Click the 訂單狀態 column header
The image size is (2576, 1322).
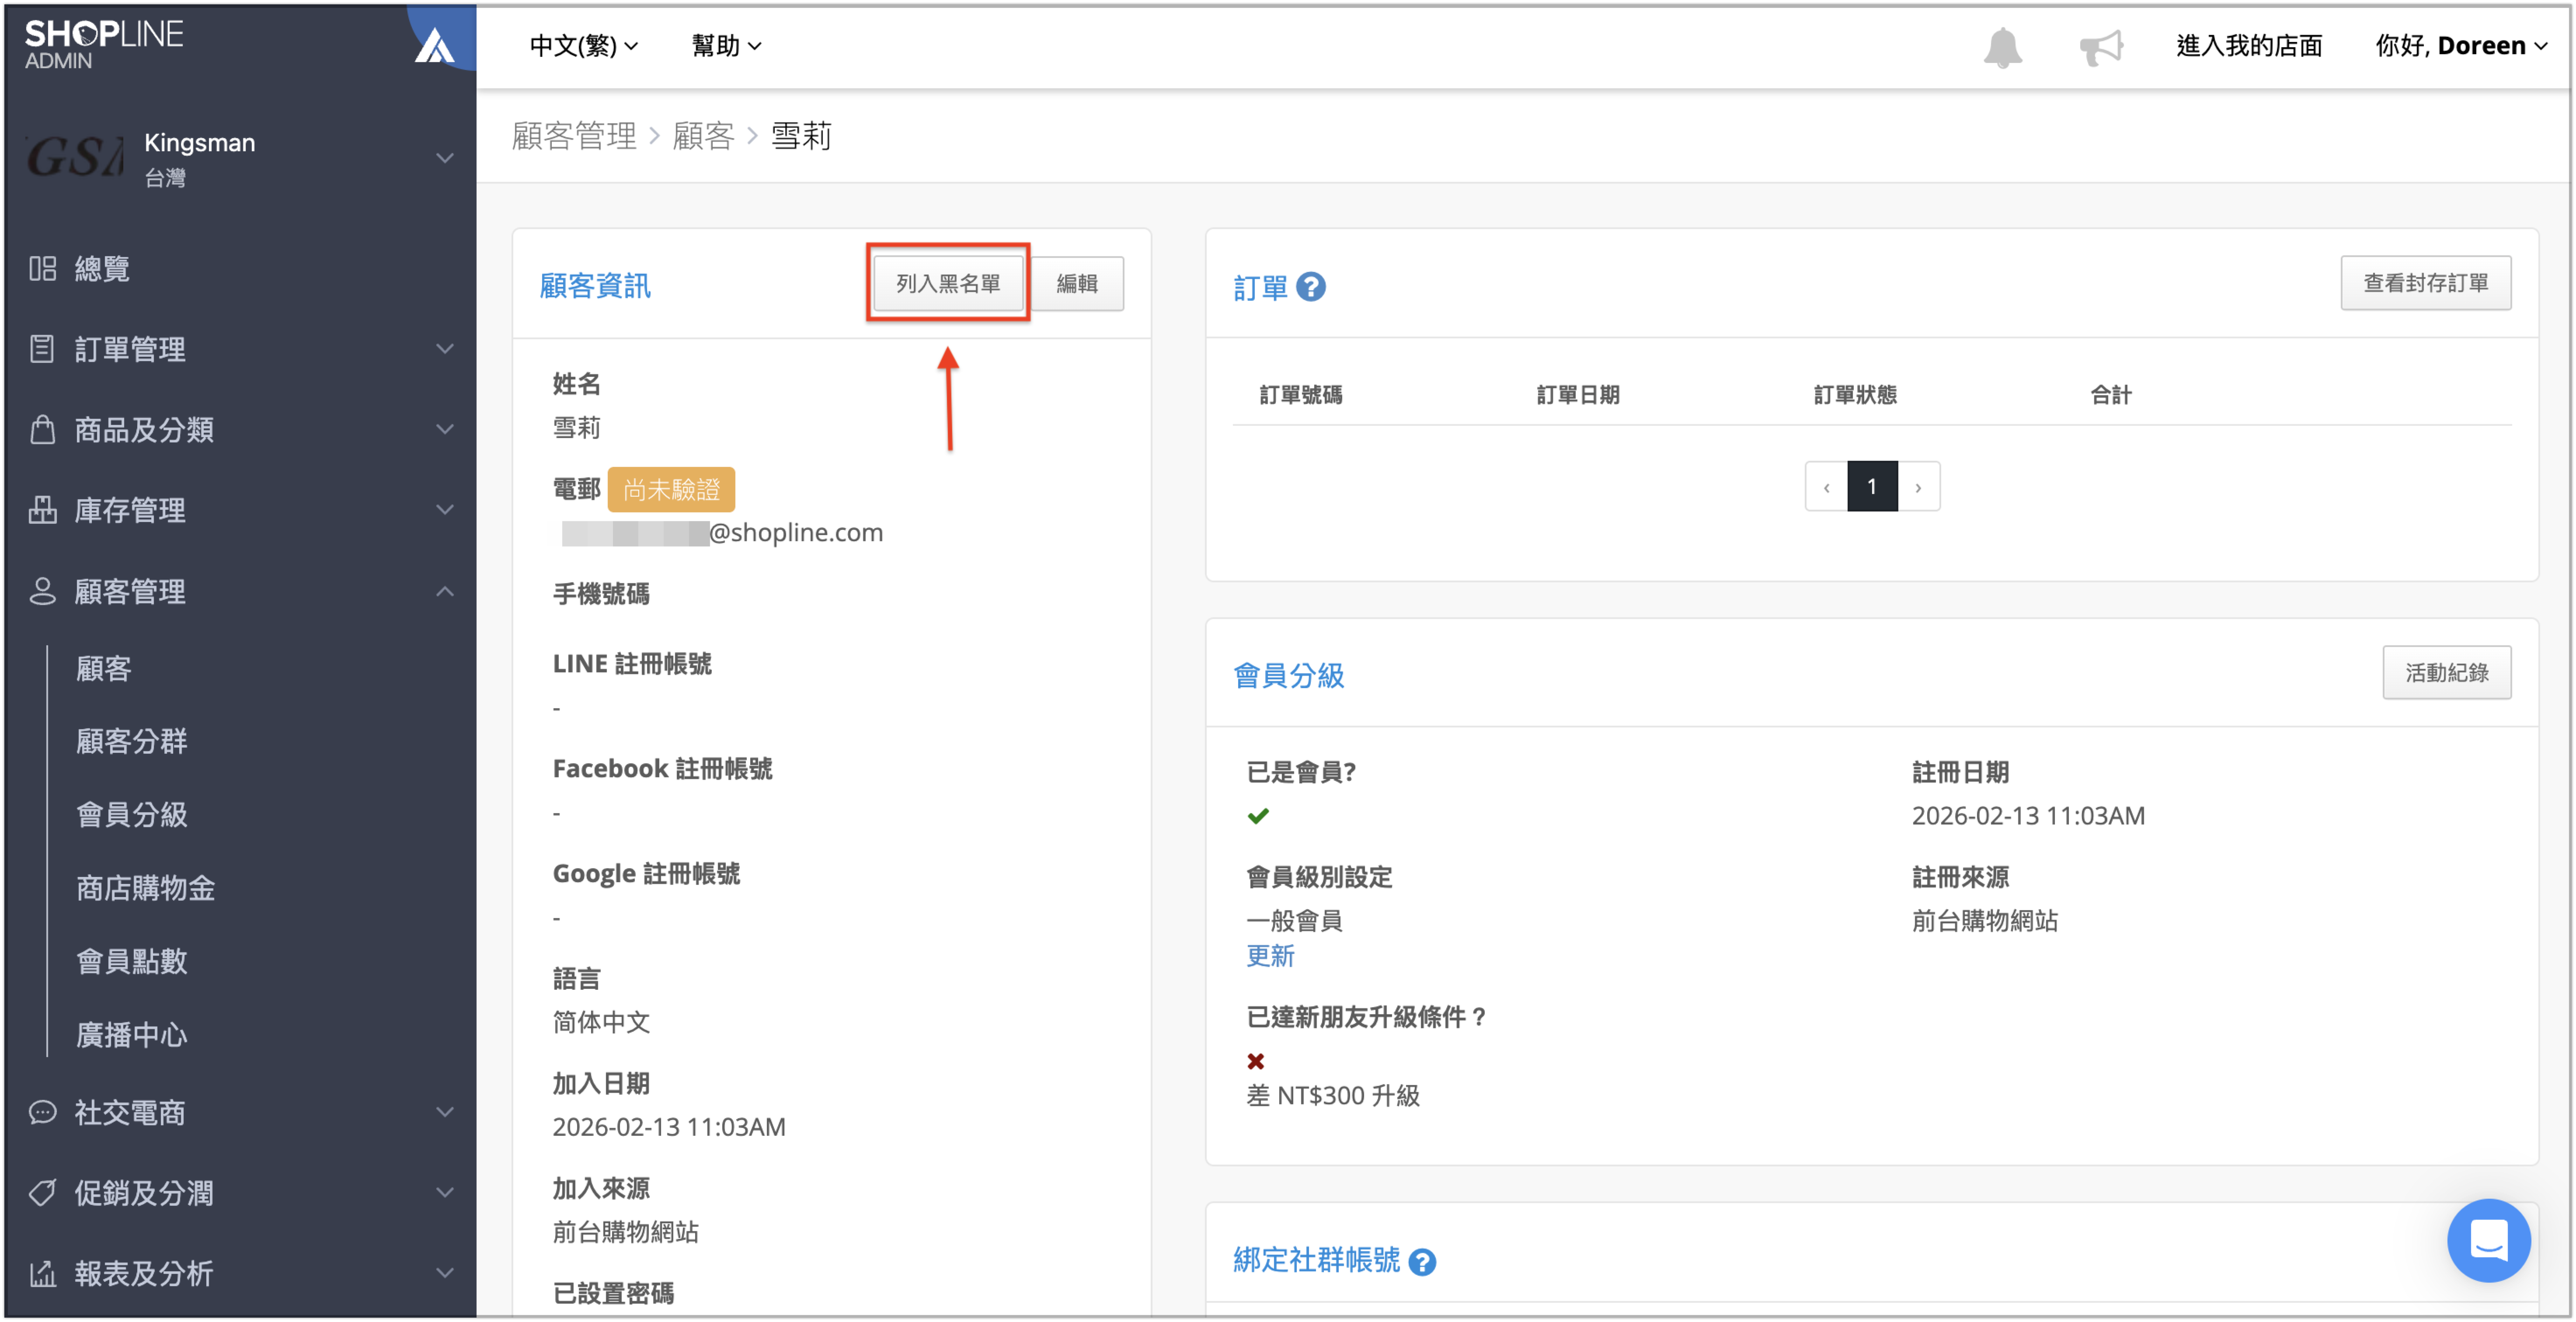click(x=1855, y=395)
